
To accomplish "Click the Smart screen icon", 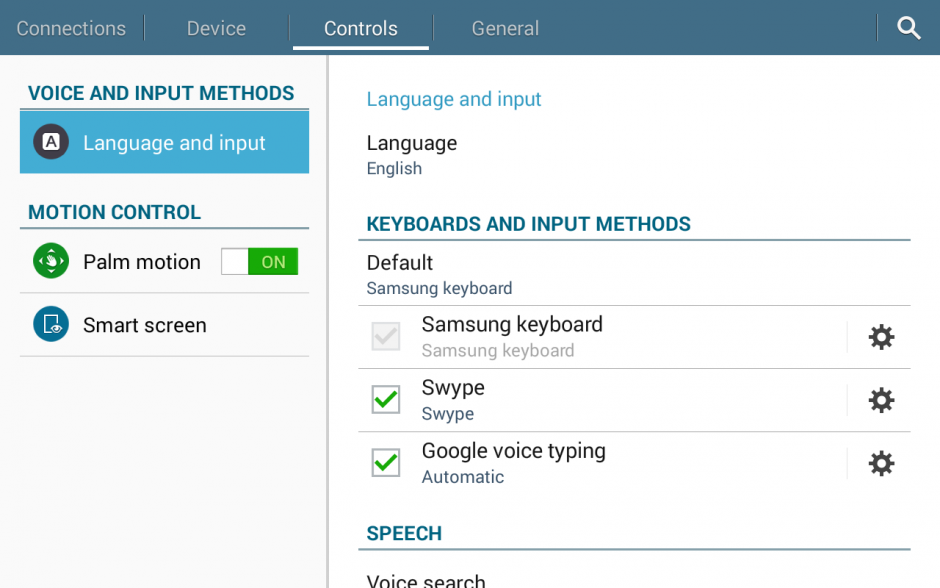I will point(50,324).
